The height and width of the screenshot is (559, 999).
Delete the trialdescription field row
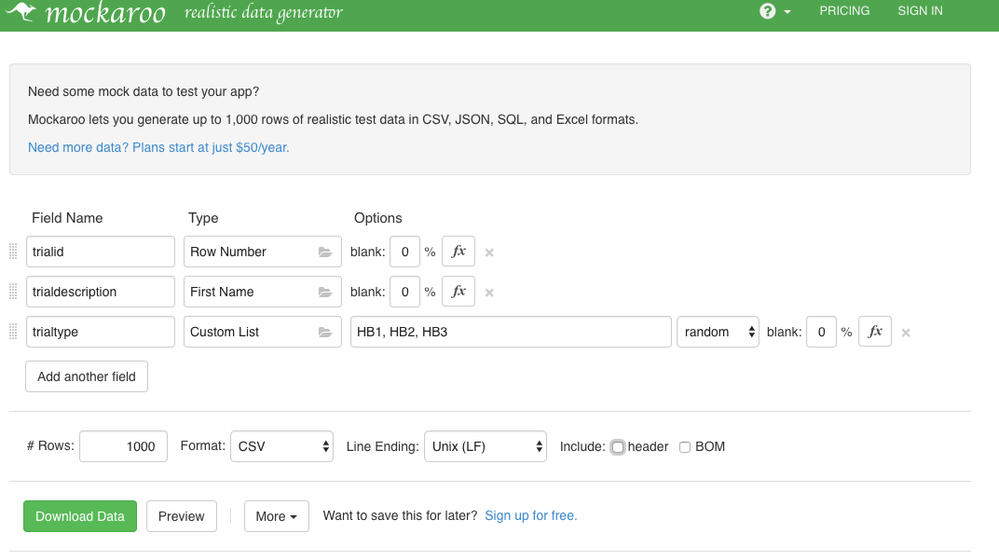pos(489,293)
